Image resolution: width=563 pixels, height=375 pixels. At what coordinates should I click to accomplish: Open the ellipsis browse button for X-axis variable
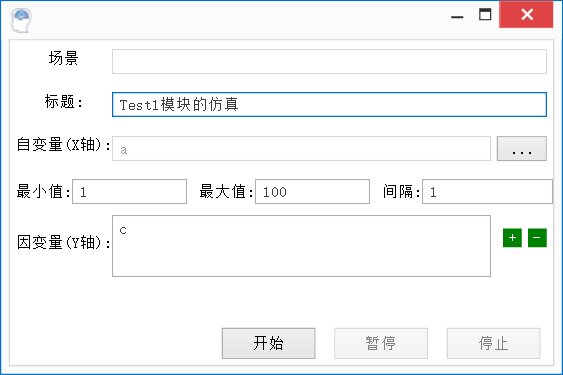point(522,148)
